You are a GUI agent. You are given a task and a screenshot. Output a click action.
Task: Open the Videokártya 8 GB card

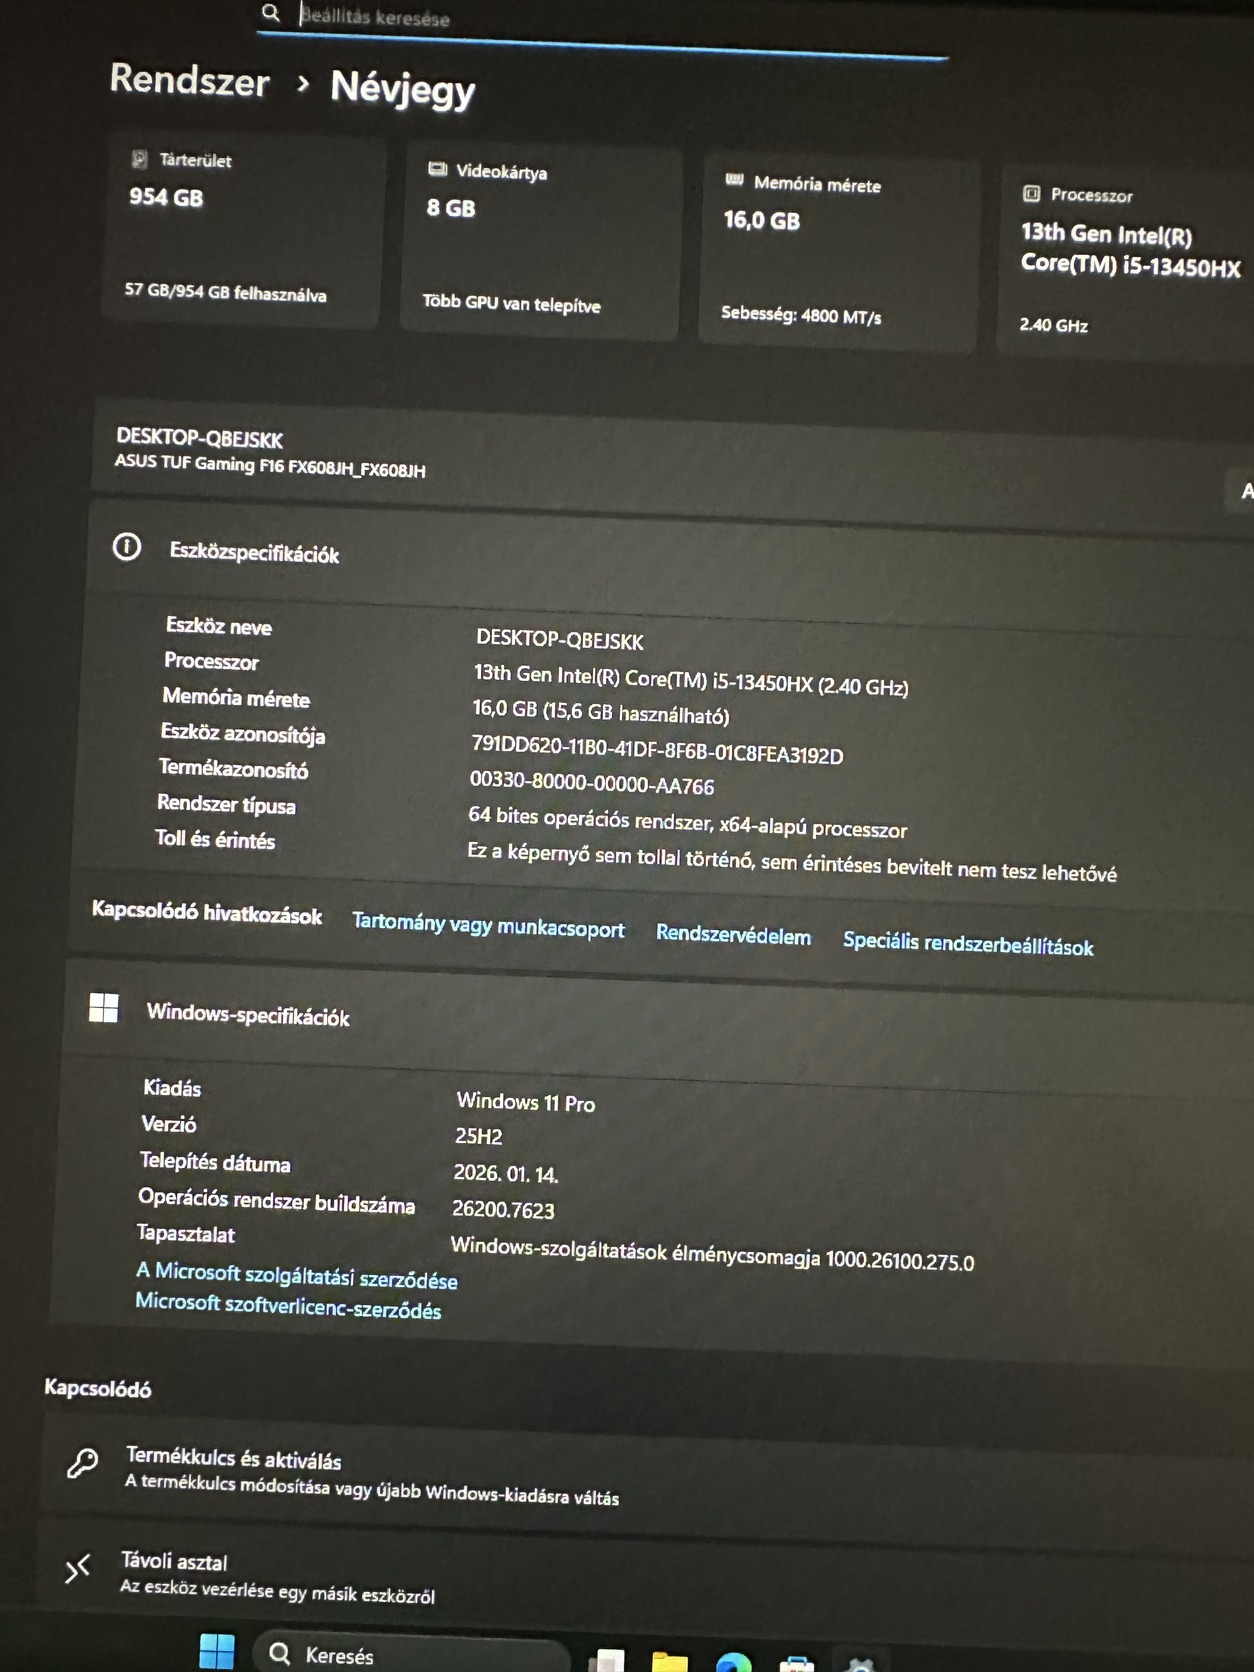click(540, 242)
